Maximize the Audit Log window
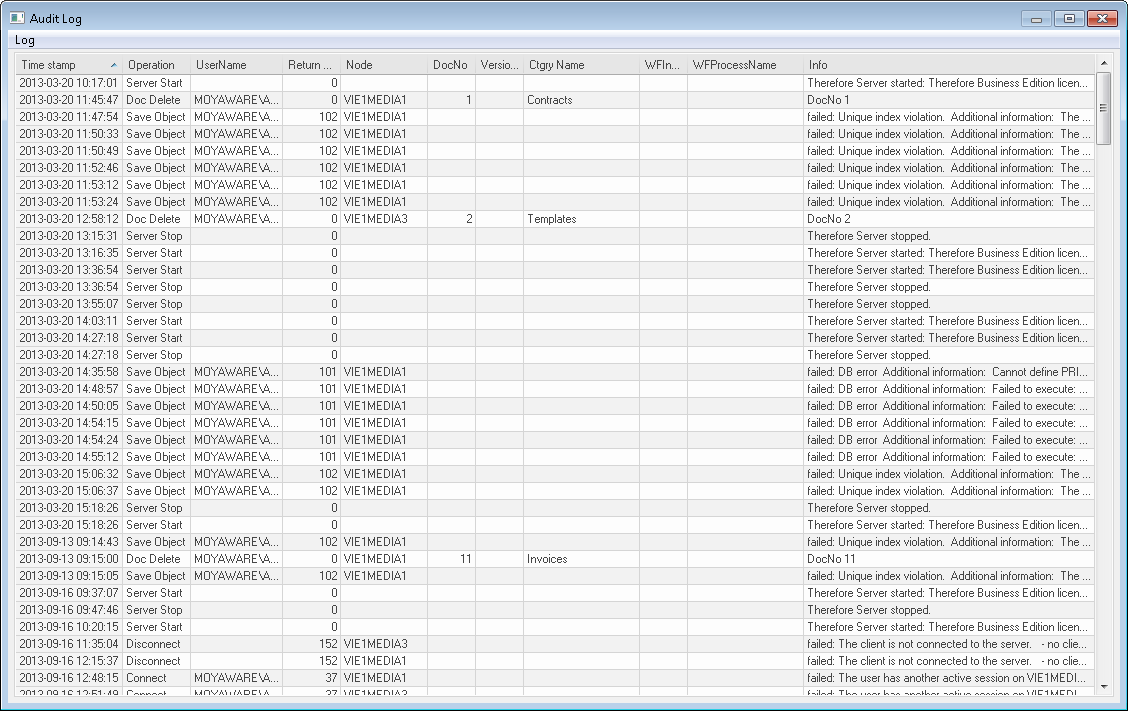 coord(1069,18)
